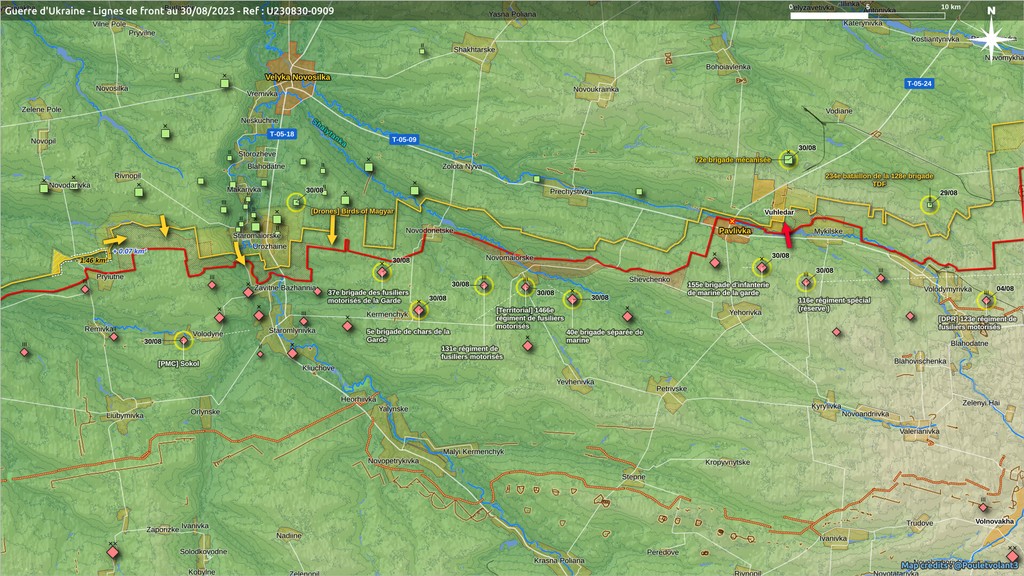Click the Shakhtarske village label
The image size is (1024, 576).
coord(474,50)
